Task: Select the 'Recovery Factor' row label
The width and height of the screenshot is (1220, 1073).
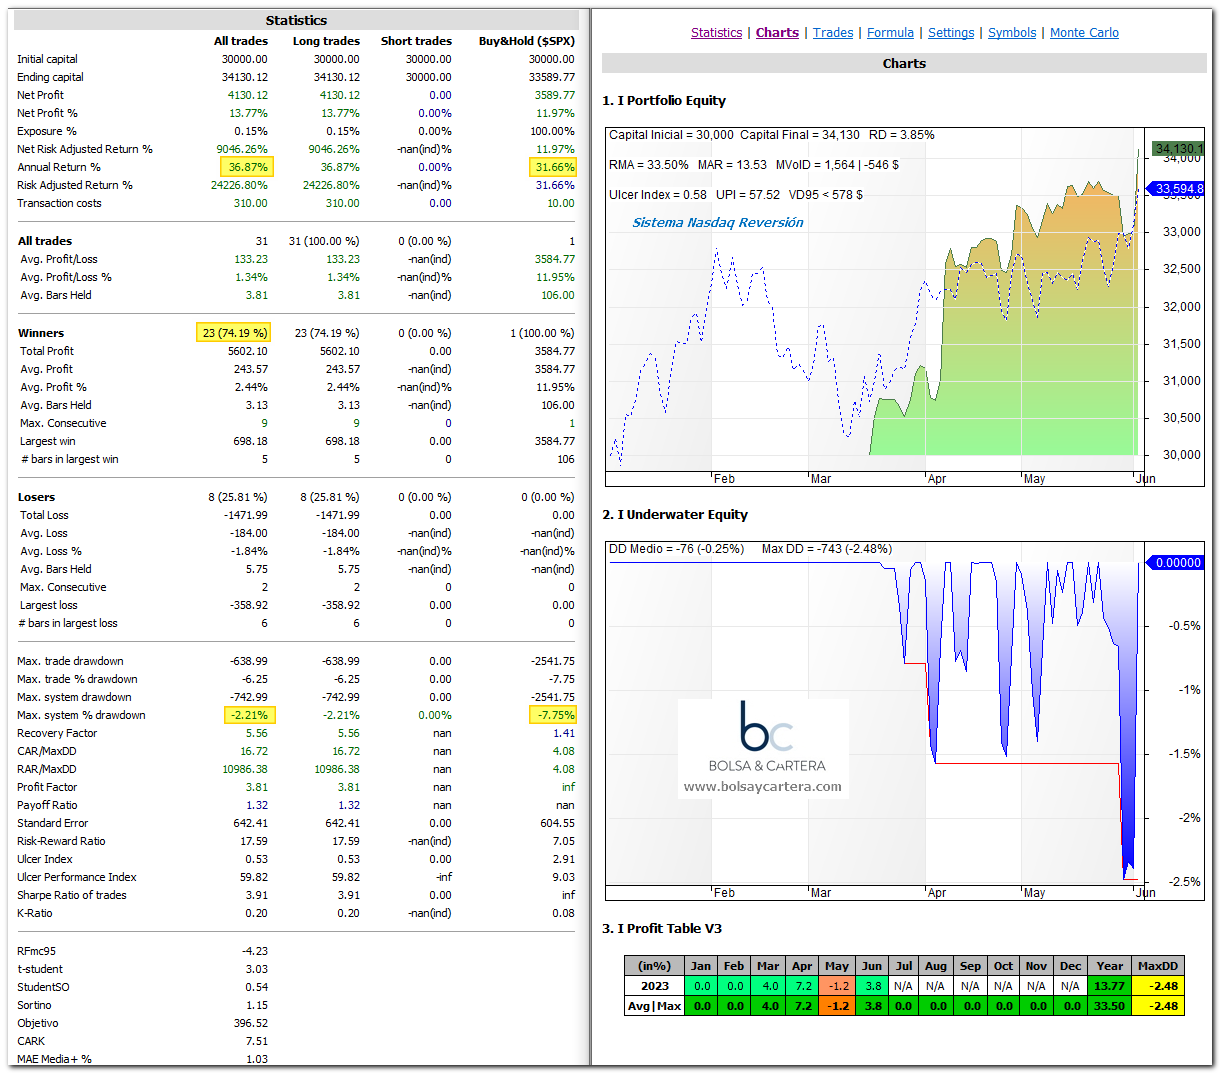Action: [x=57, y=733]
